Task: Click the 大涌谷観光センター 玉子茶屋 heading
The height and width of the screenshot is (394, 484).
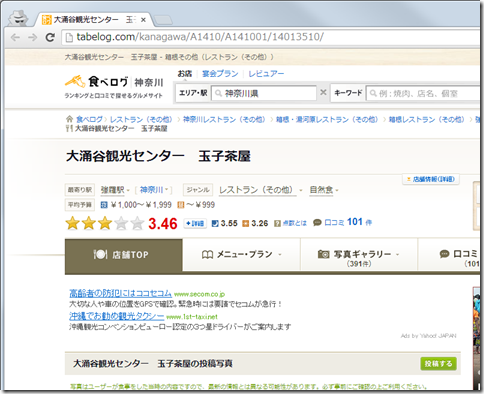Action: point(158,156)
